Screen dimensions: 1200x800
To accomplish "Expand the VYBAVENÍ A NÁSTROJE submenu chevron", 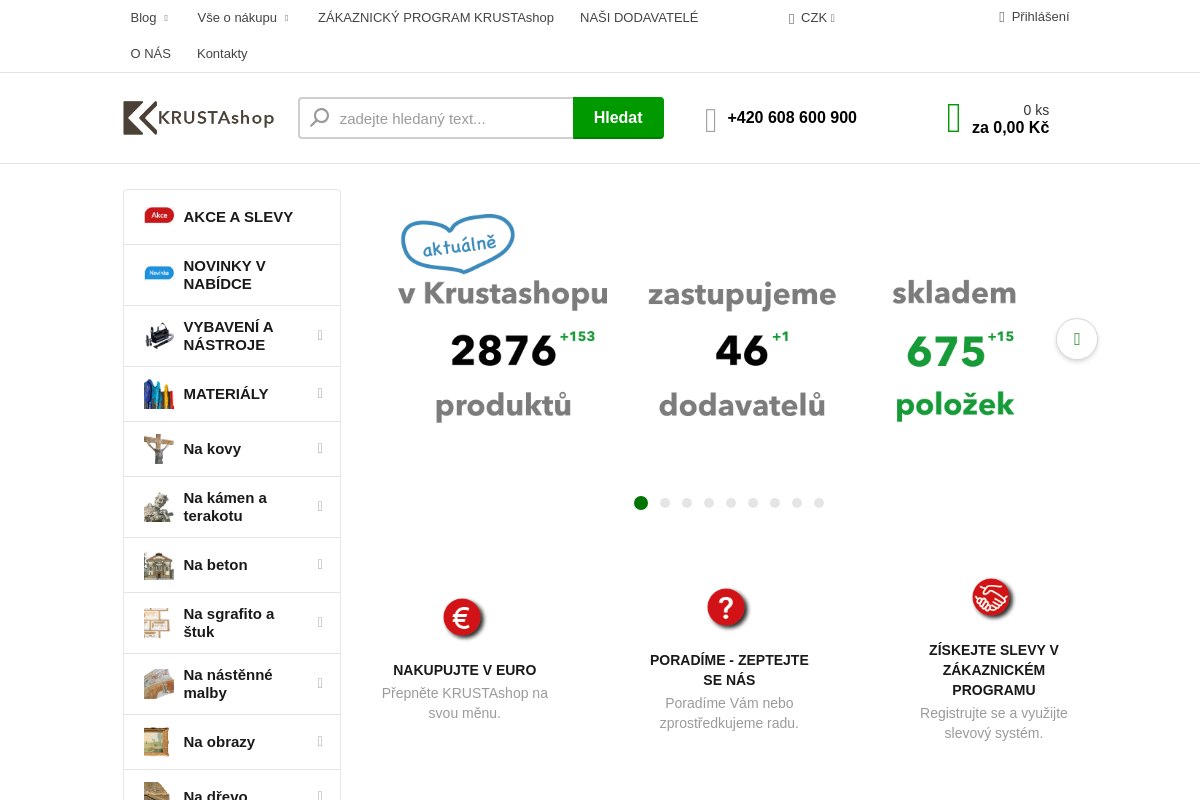I will pyautogui.click(x=320, y=336).
